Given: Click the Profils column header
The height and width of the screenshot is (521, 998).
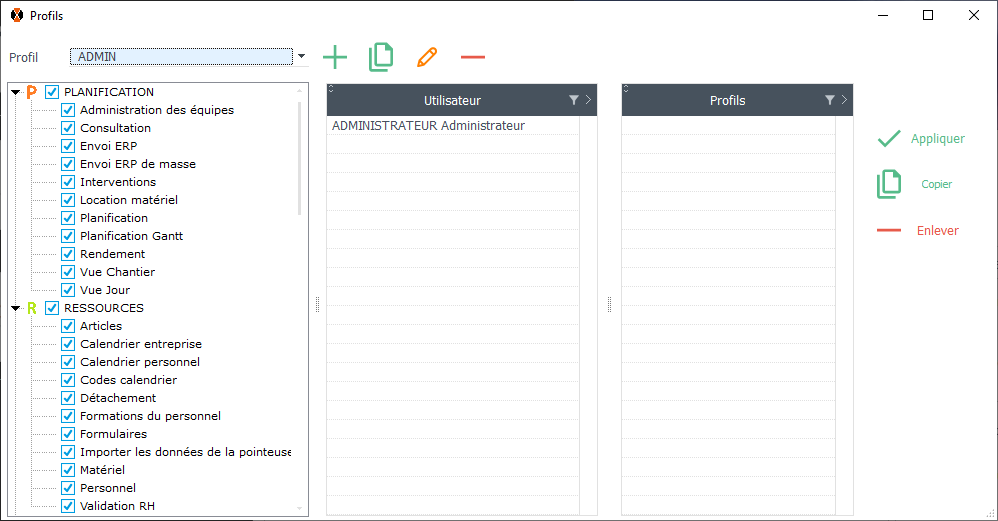Looking at the screenshot, I should pyautogui.click(x=727, y=100).
